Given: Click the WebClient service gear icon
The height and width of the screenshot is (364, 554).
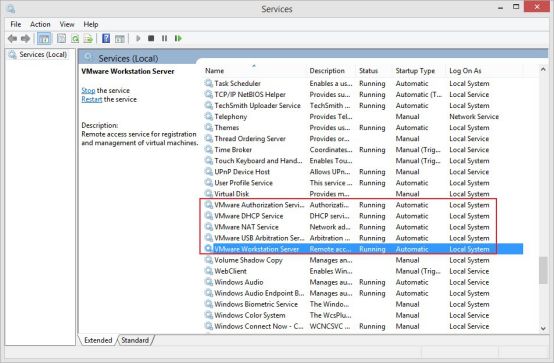Looking at the screenshot, I should click(x=209, y=271).
